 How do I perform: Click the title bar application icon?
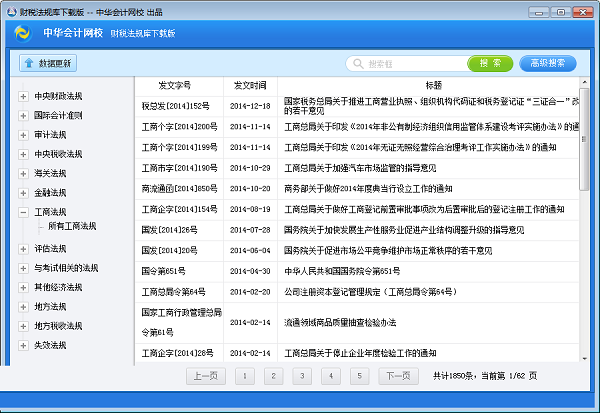coord(11,12)
